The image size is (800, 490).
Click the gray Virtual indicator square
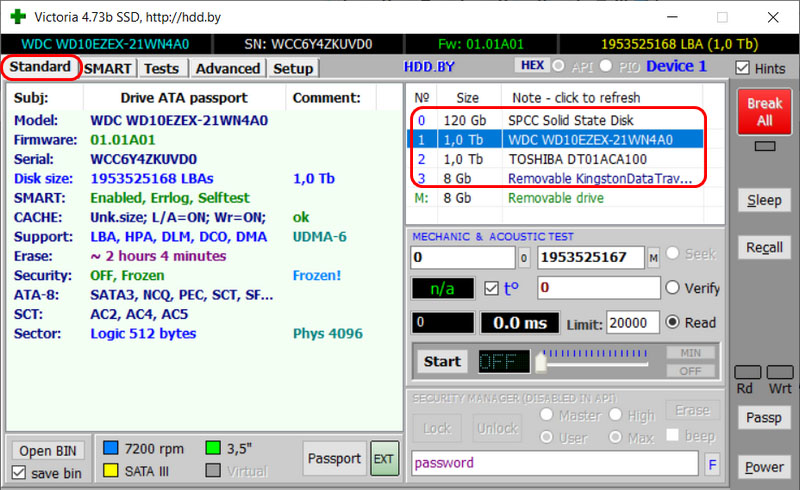(213, 470)
